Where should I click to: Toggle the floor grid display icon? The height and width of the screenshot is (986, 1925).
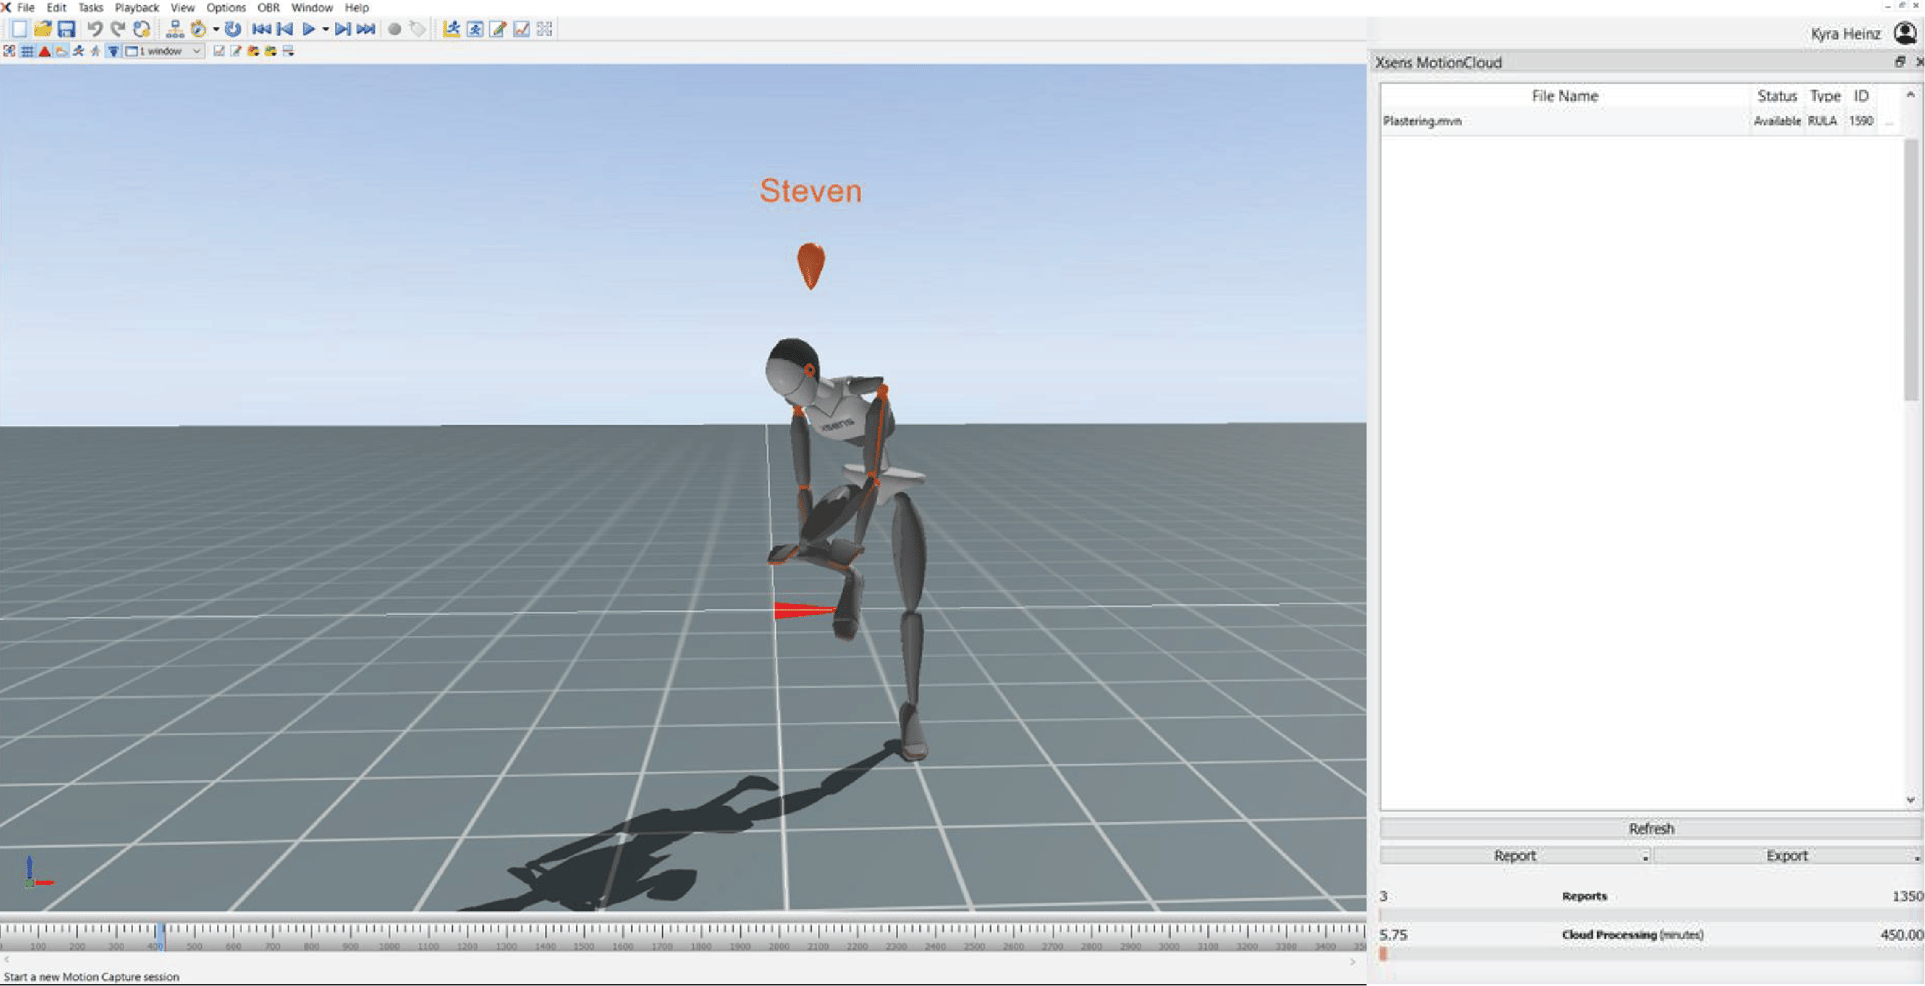click(x=27, y=51)
